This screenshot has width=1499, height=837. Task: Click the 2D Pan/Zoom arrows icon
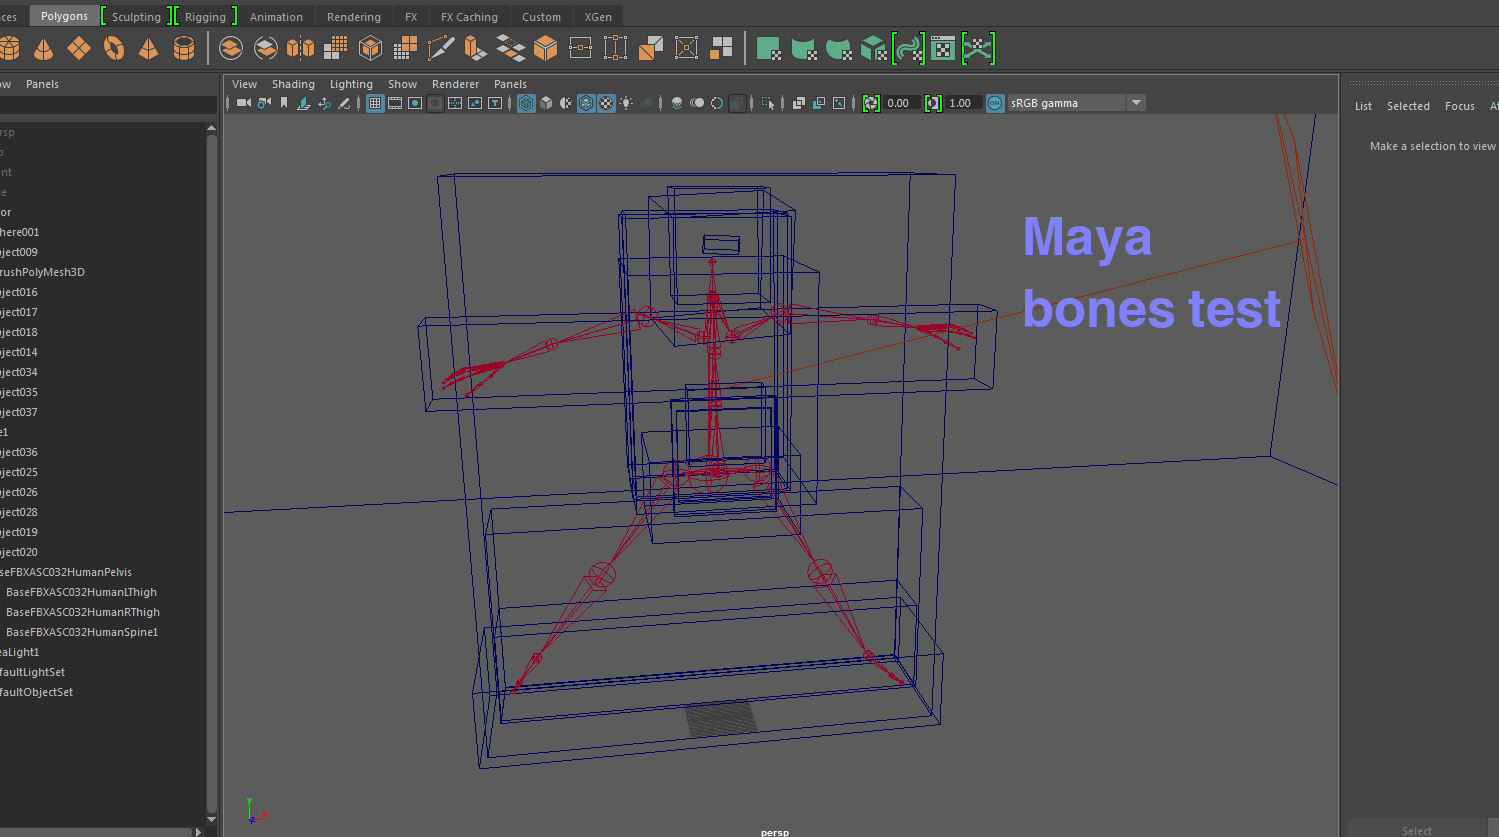(323, 103)
